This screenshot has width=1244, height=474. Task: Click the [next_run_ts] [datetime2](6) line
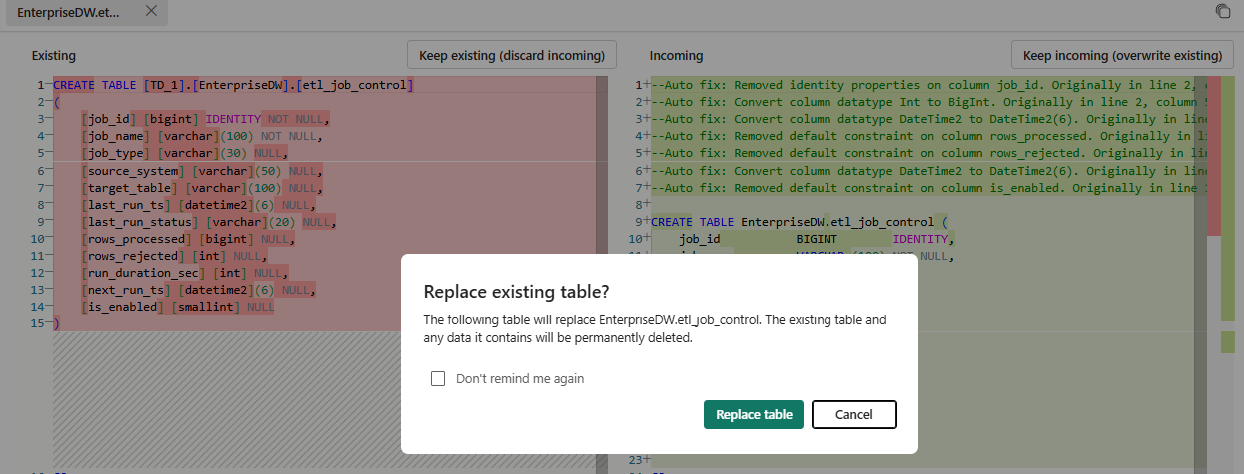click(x=199, y=290)
